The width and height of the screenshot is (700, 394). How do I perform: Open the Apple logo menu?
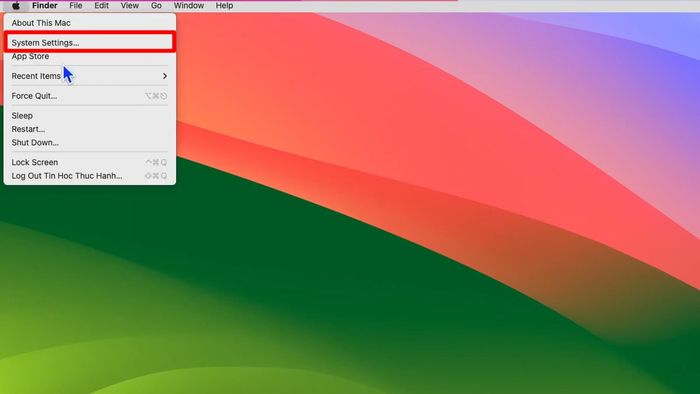[16, 6]
